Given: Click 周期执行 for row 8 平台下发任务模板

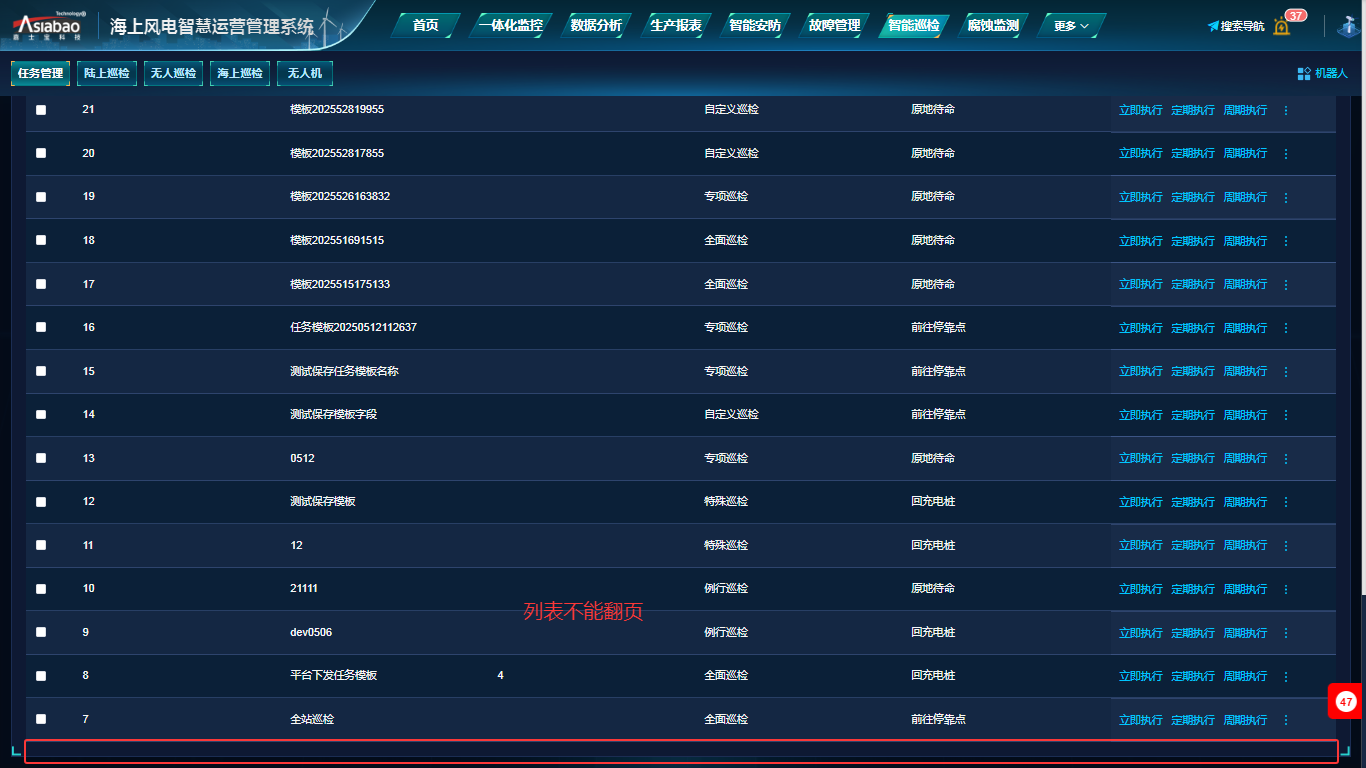Looking at the screenshot, I should coord(1244,676).
